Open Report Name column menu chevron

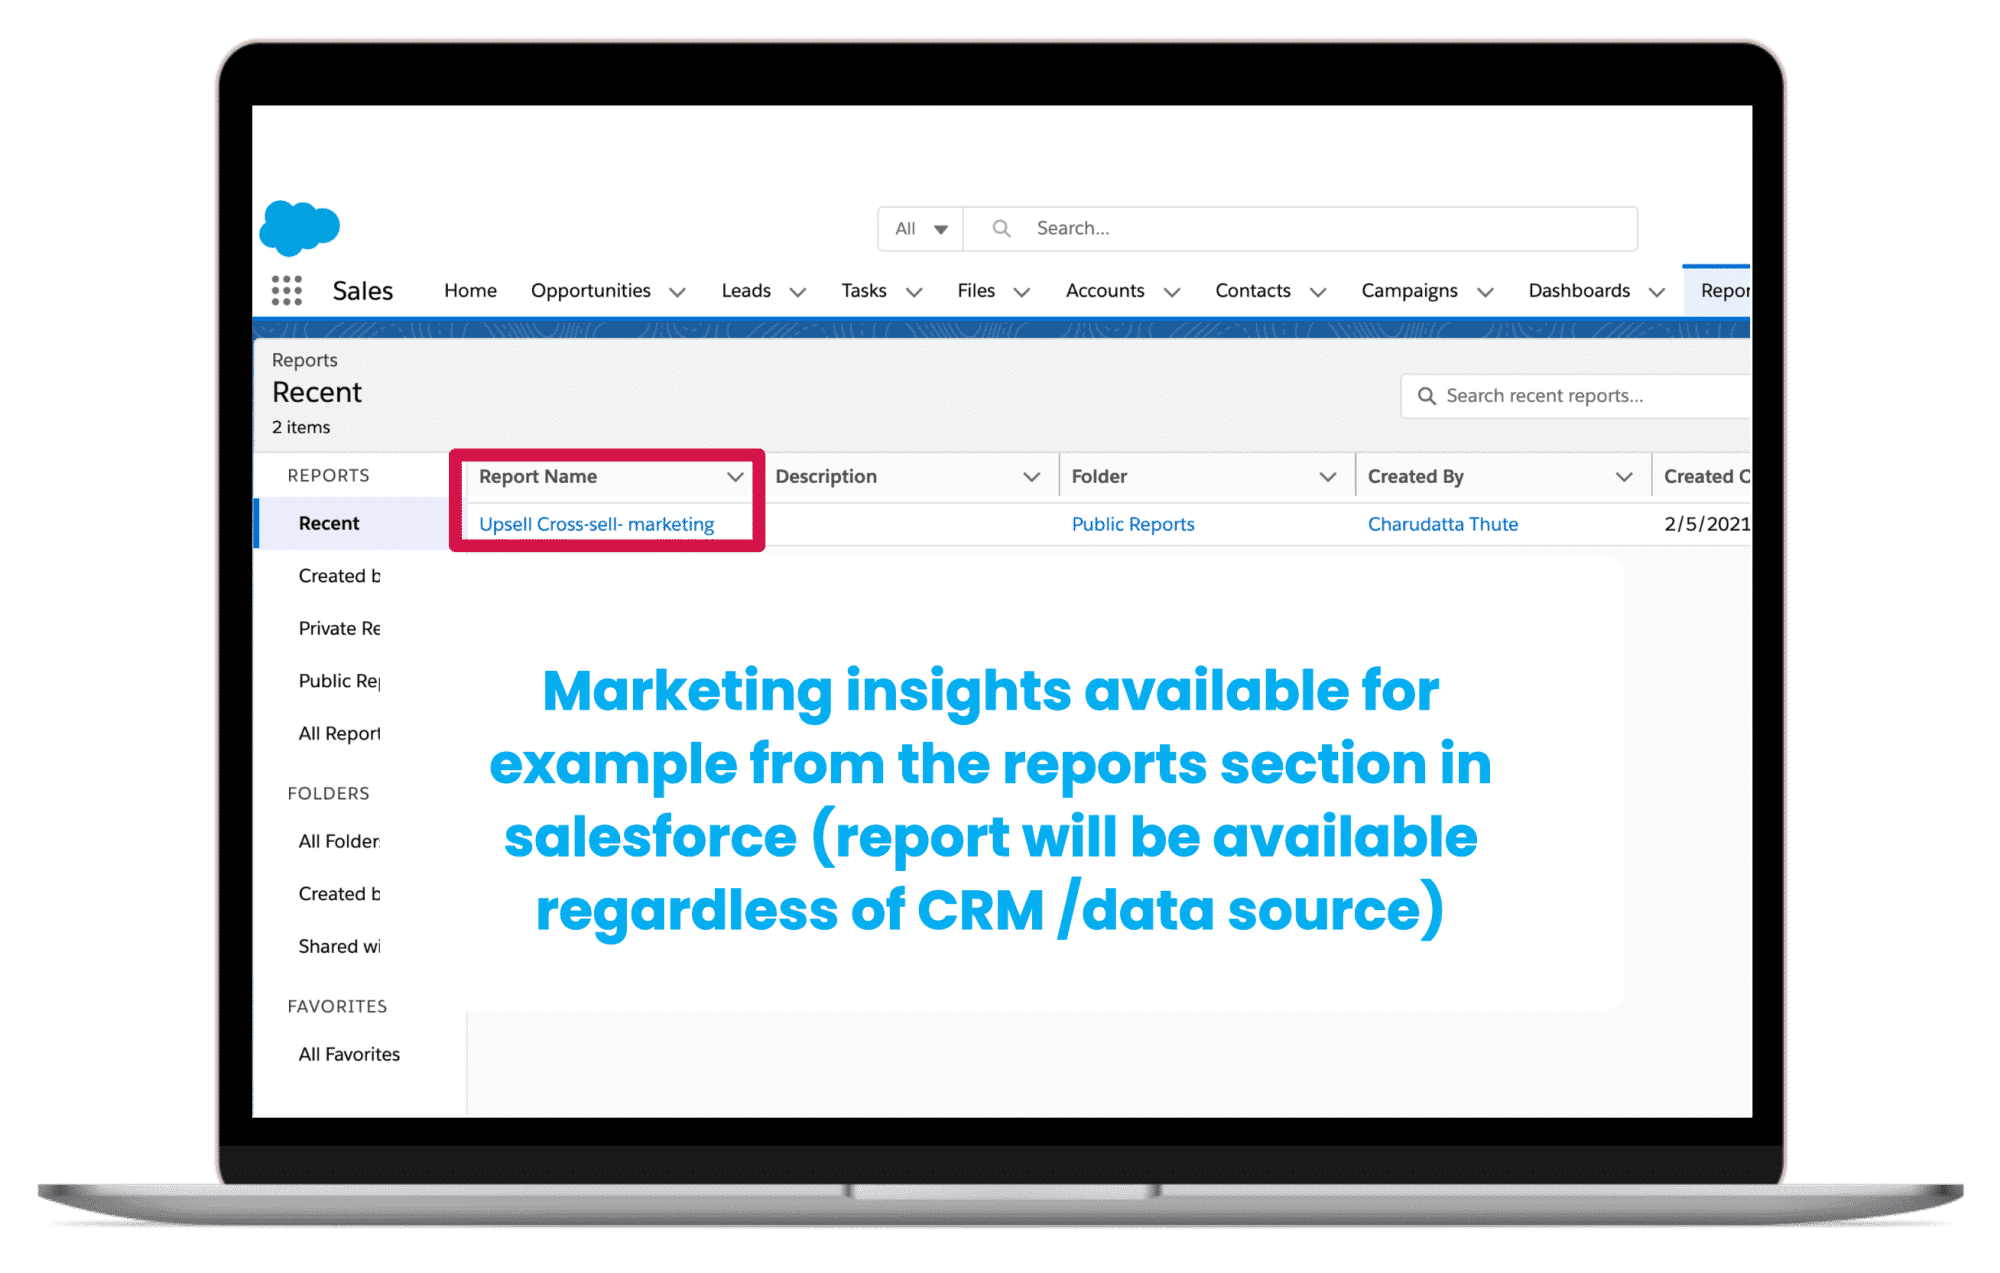pyautogui.click(x=735, y=477)
